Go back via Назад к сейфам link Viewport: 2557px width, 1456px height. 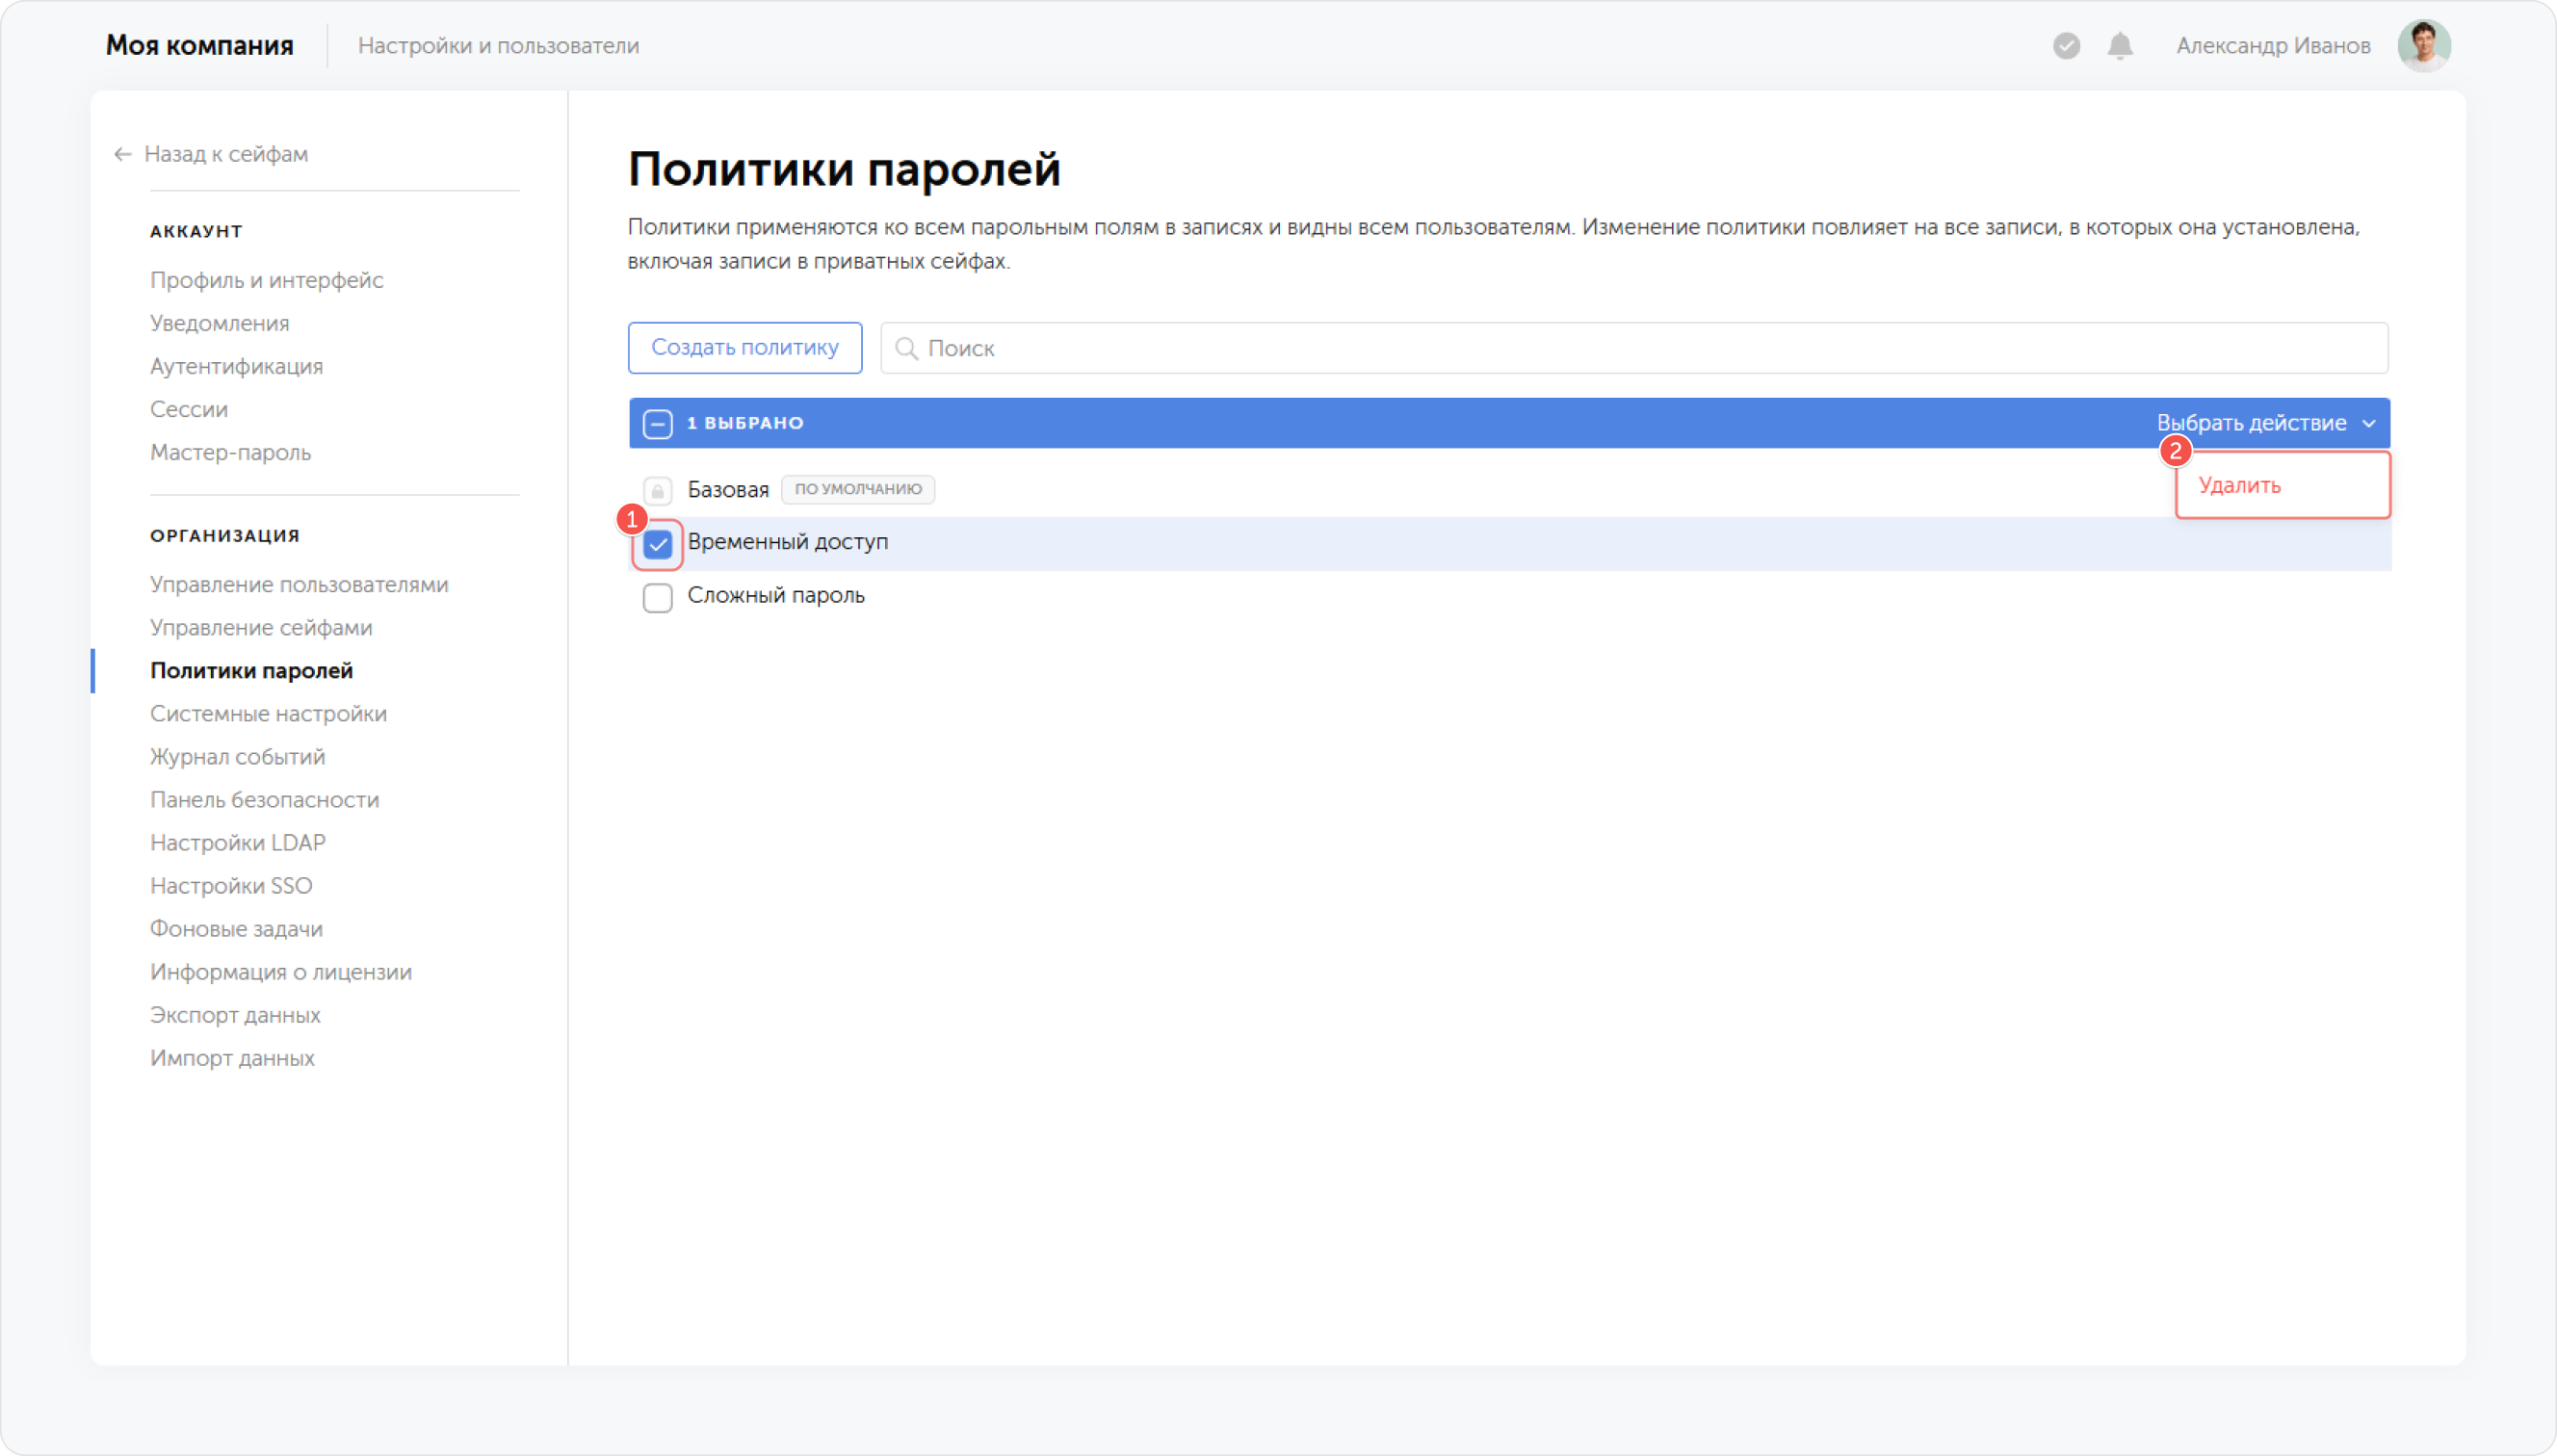click(x=226, y=154)
